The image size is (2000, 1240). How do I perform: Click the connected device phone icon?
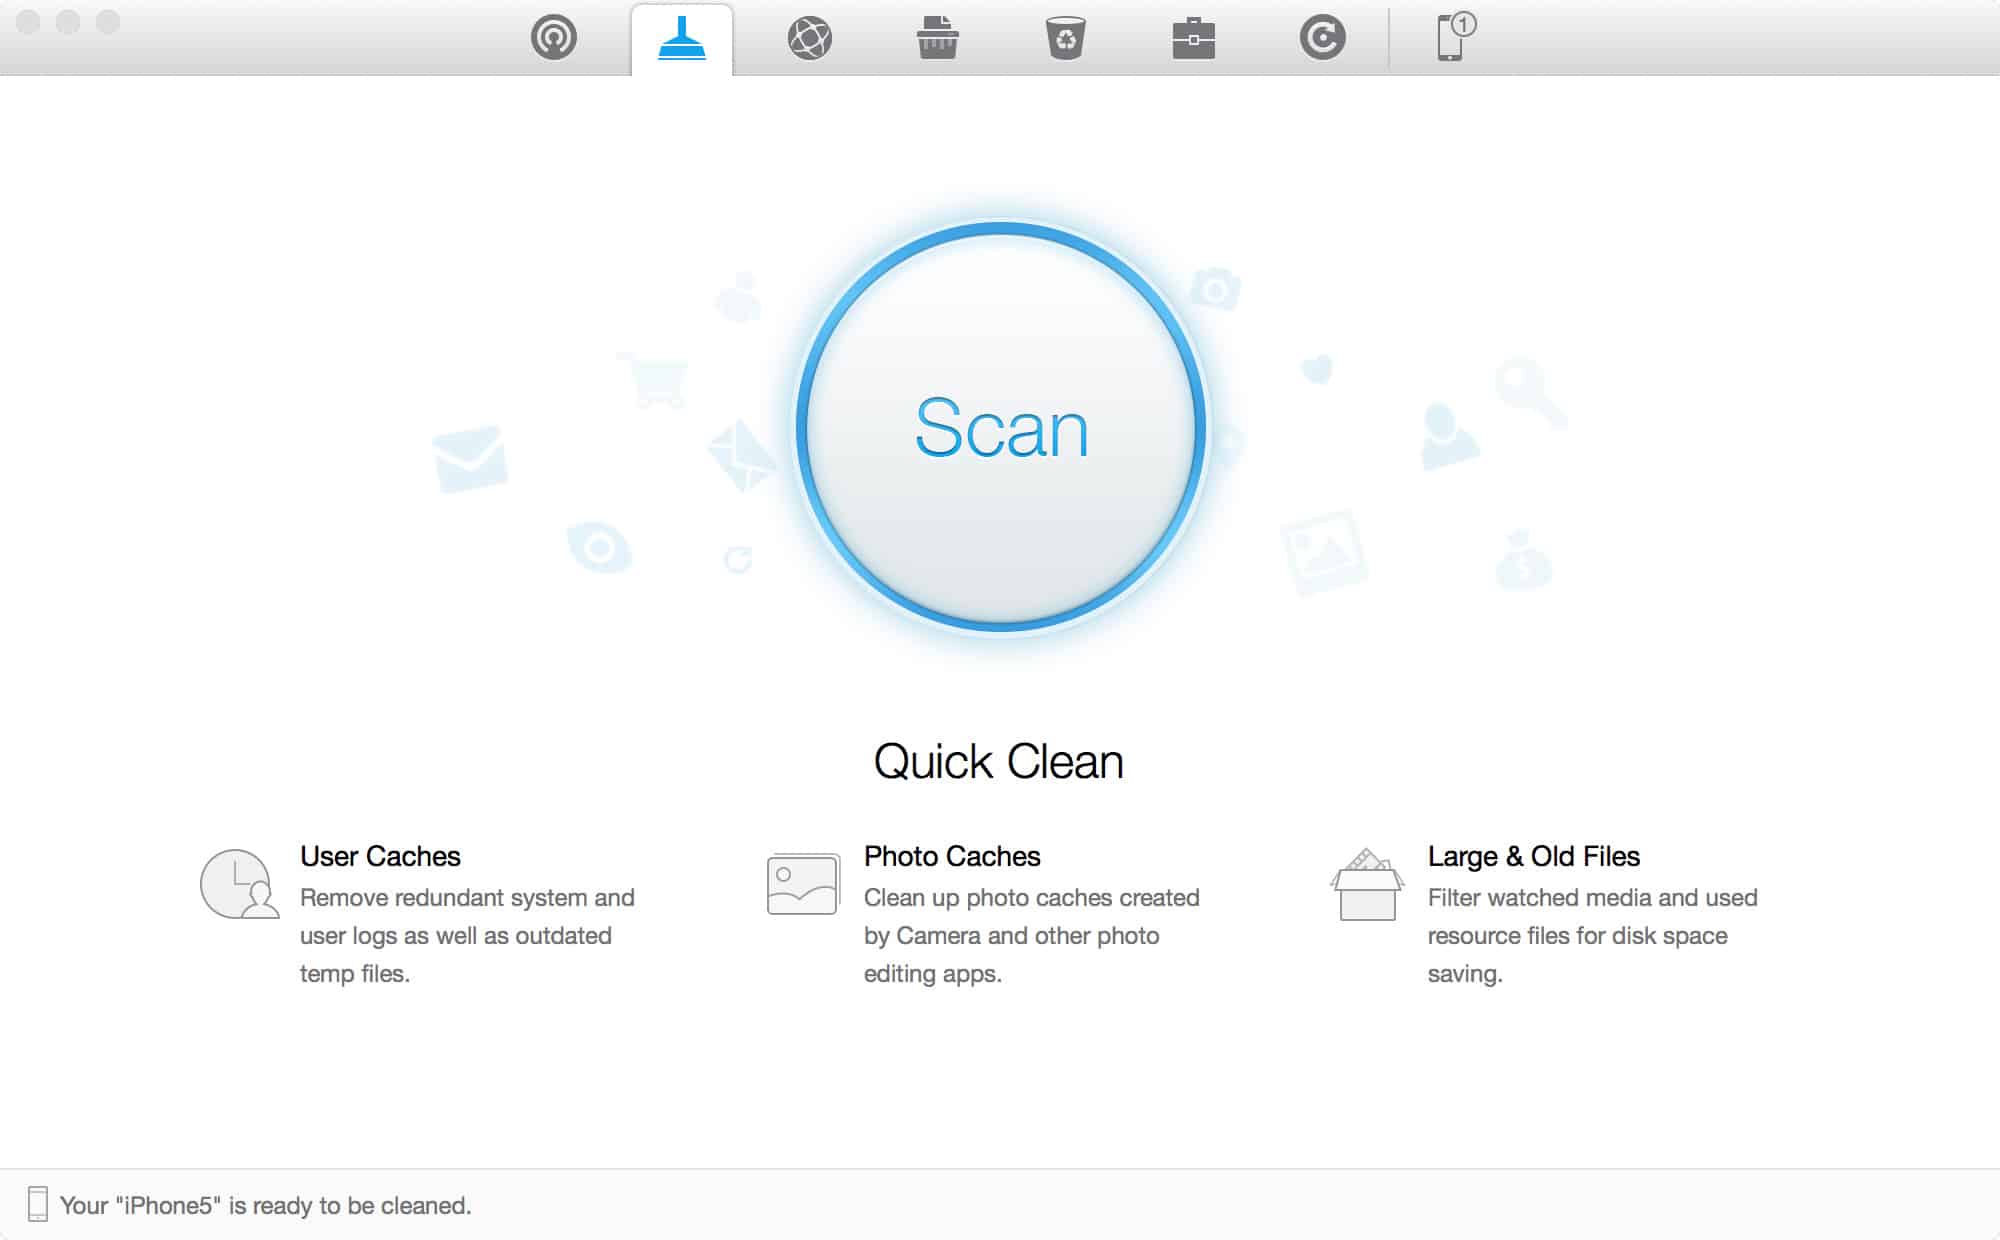click(1451, 39)
